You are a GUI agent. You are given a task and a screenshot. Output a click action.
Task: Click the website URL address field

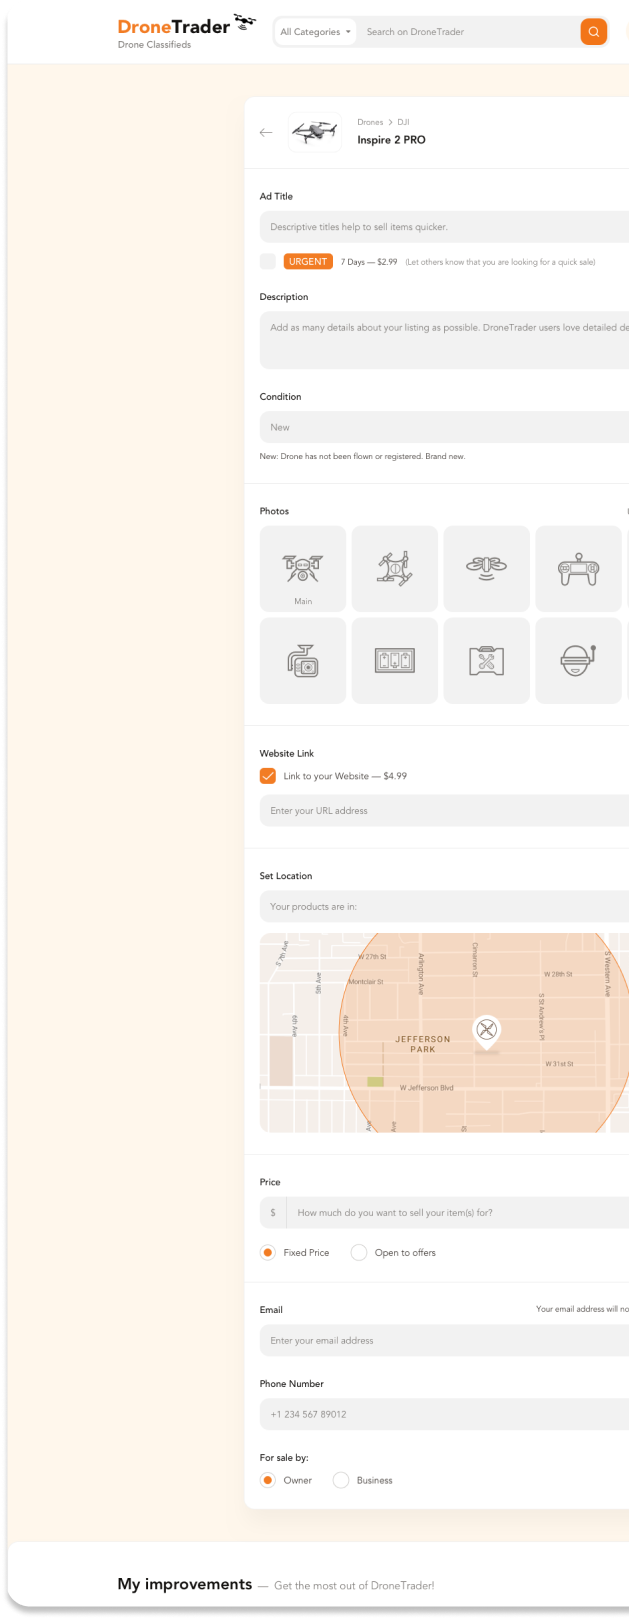point(444,811)
